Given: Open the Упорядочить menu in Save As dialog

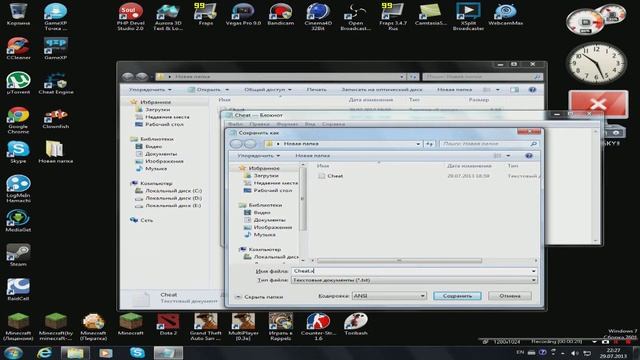Looking at the screenshot, I should click(x=259, y=156).
